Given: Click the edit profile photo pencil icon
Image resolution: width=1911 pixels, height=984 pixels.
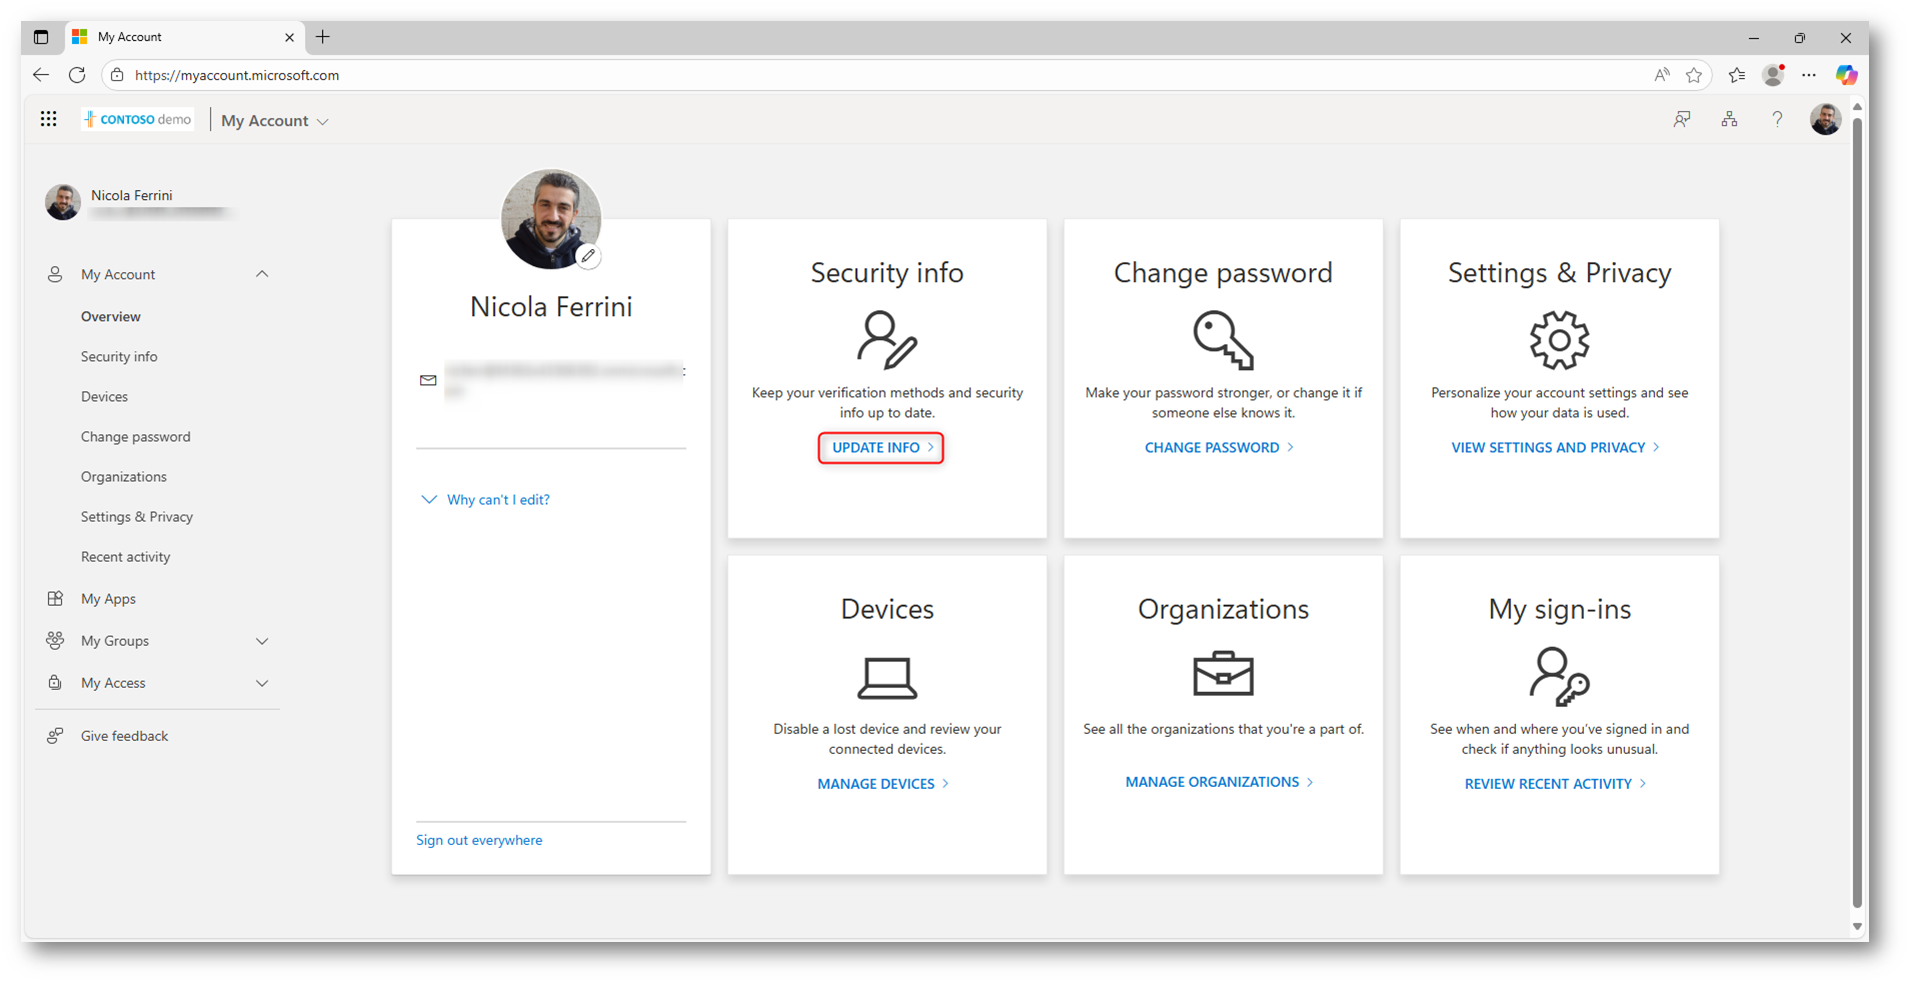Looking at the screenshot, I should click(588, 256).
